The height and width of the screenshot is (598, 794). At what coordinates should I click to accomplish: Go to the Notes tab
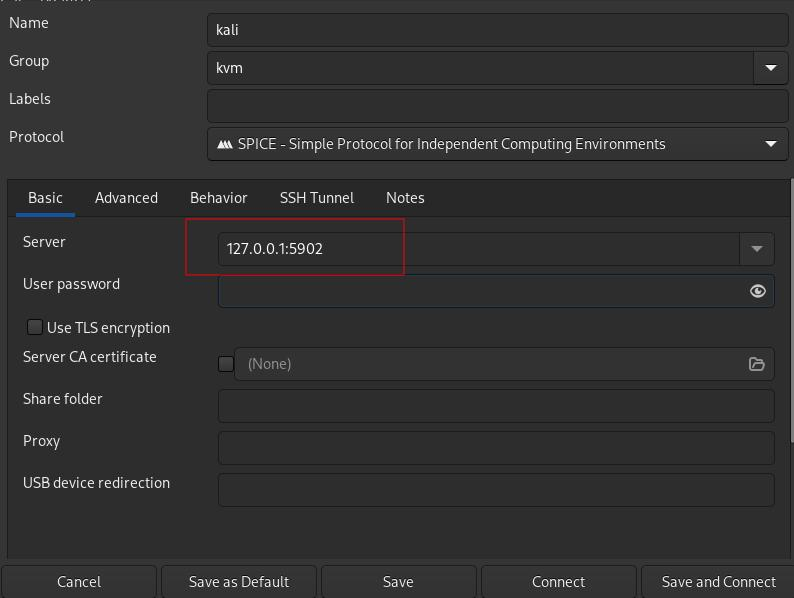click(x=405, y=198)
